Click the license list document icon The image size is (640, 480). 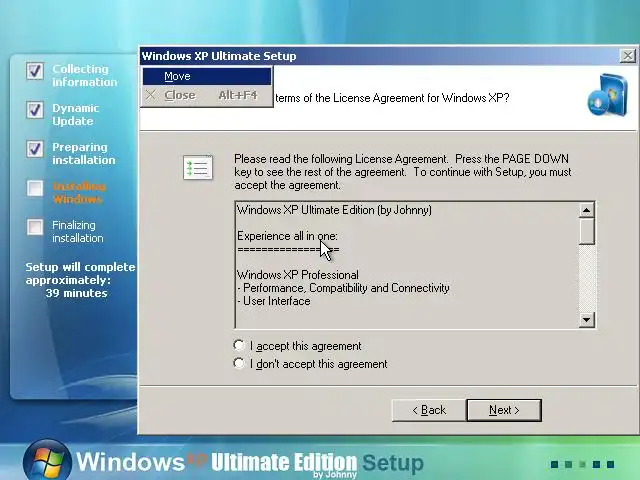[198, 167]
